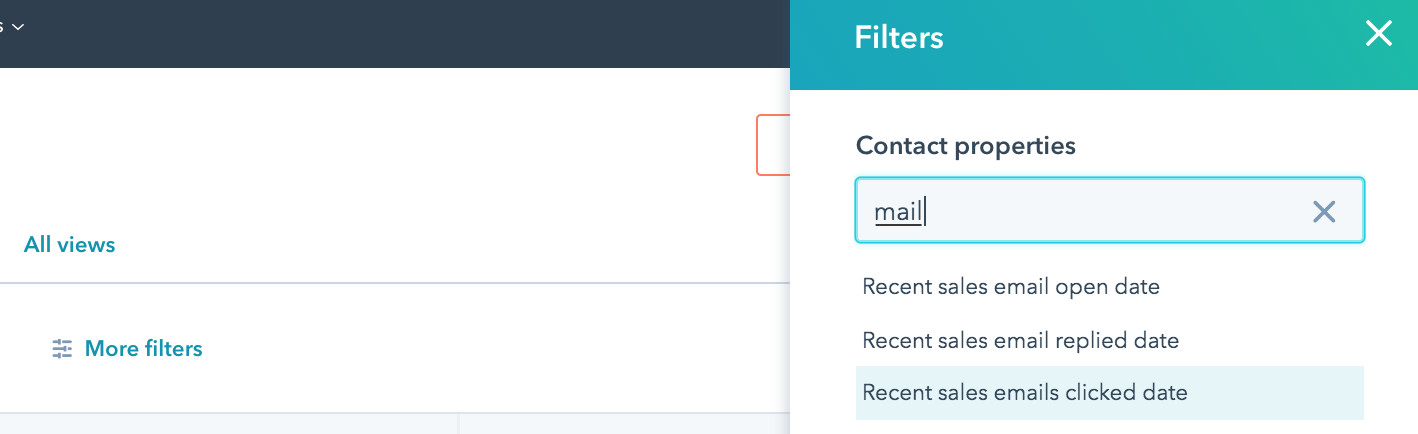
Task: Click the dark top navigation bar
Action: click(400, 33)
